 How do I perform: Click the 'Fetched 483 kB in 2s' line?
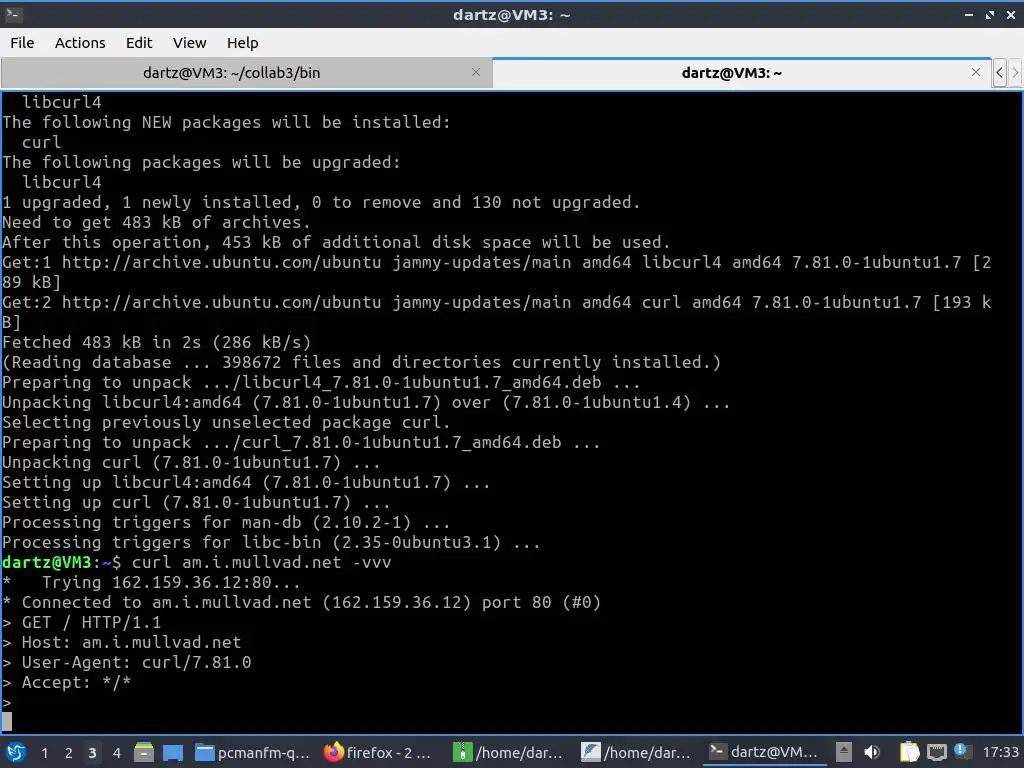pyautogui.click(x=157, y=342)
